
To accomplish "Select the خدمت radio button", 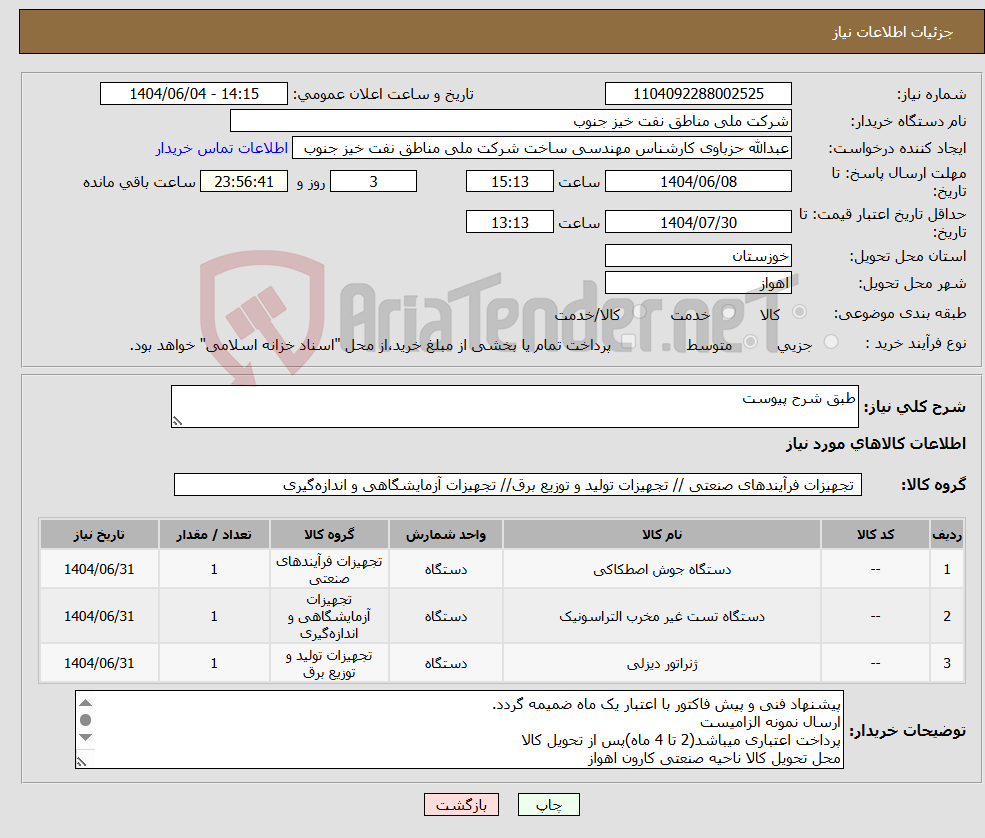I will pyautogui.click(x=729, y=312).
